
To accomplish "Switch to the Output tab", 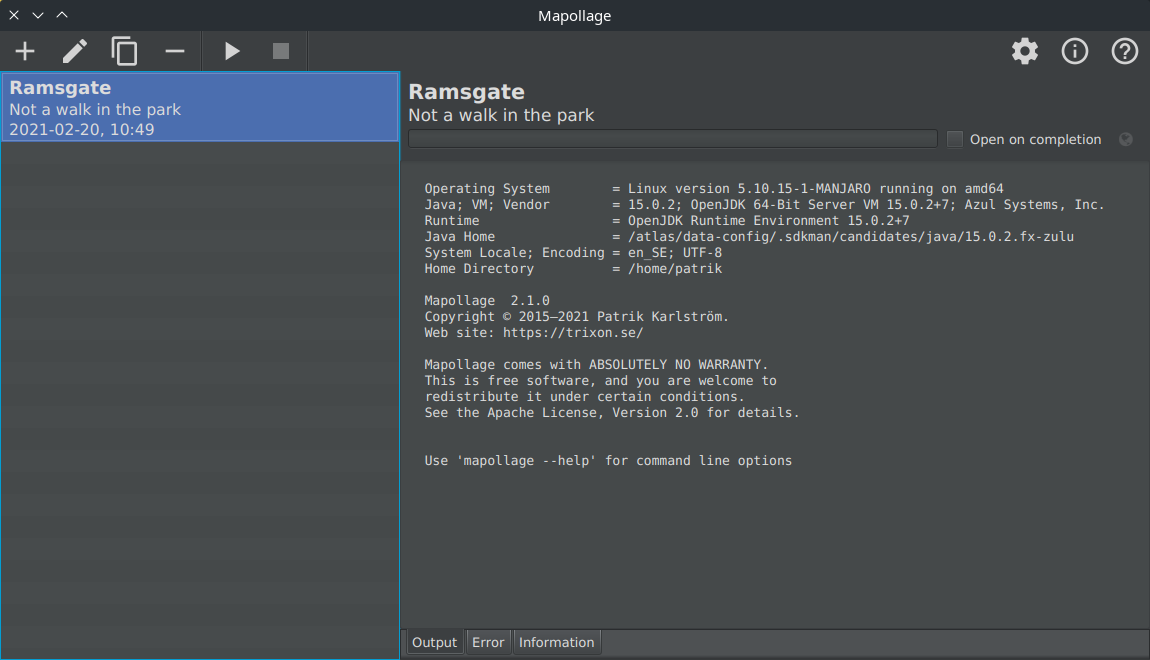I will pyautogui.click(x=434, y=642).
